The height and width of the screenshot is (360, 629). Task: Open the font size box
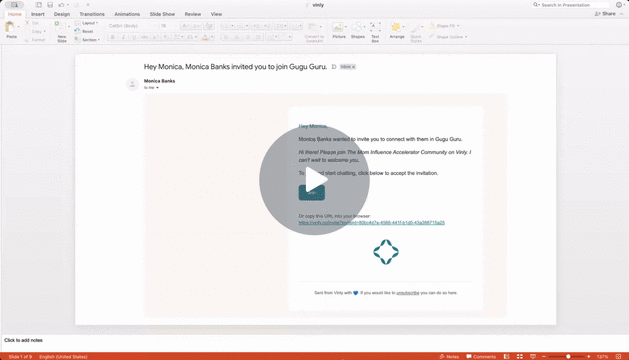168,26
